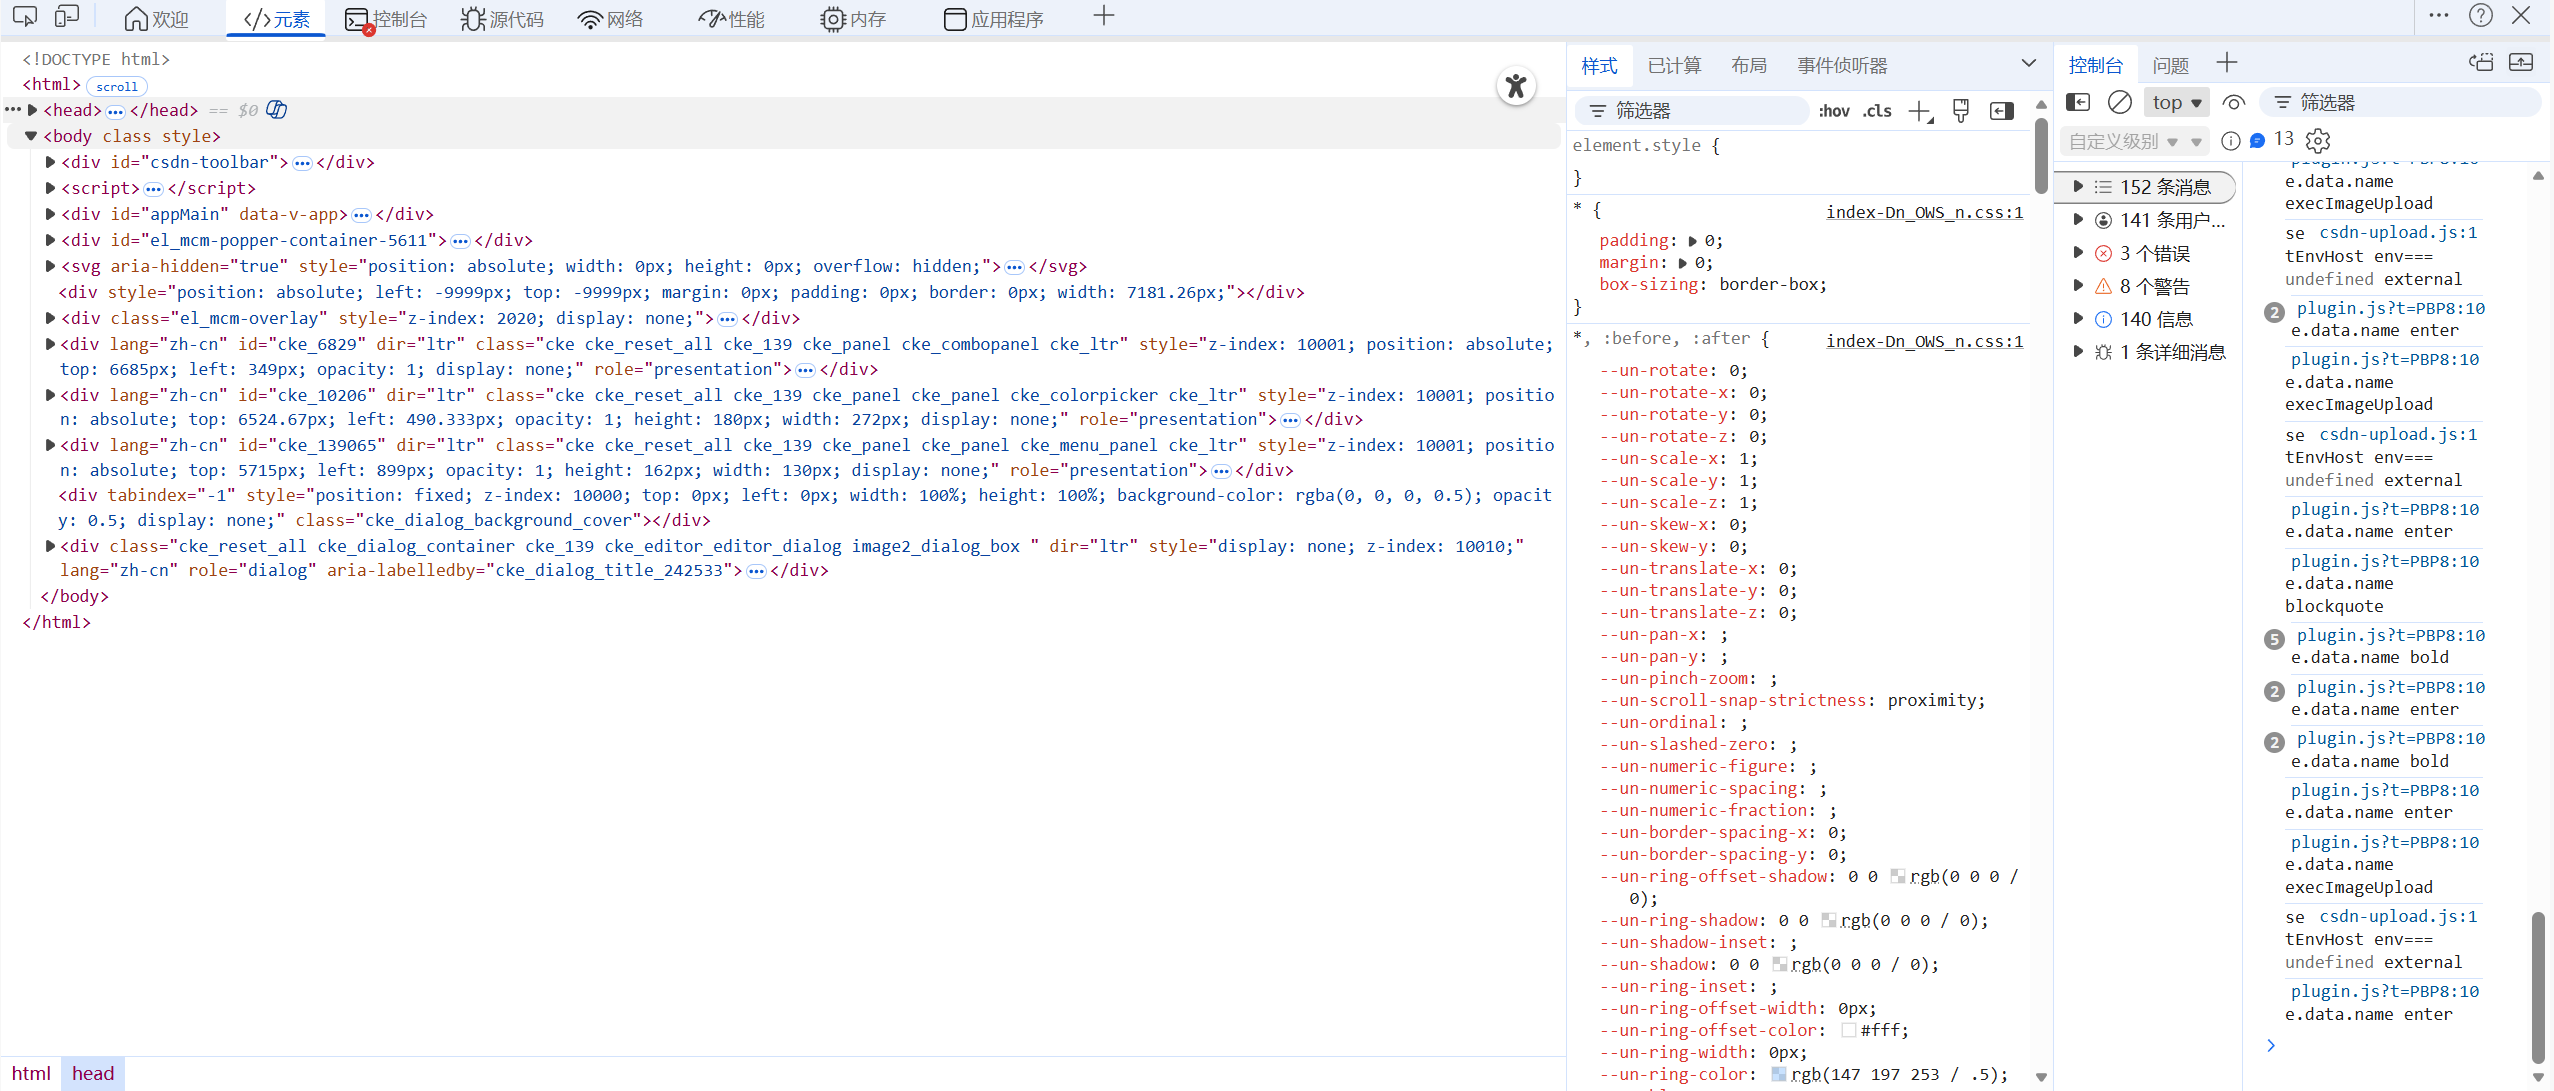
Task: Click the --un-ring-color color swatch
Action: tap(1779, 1074)
